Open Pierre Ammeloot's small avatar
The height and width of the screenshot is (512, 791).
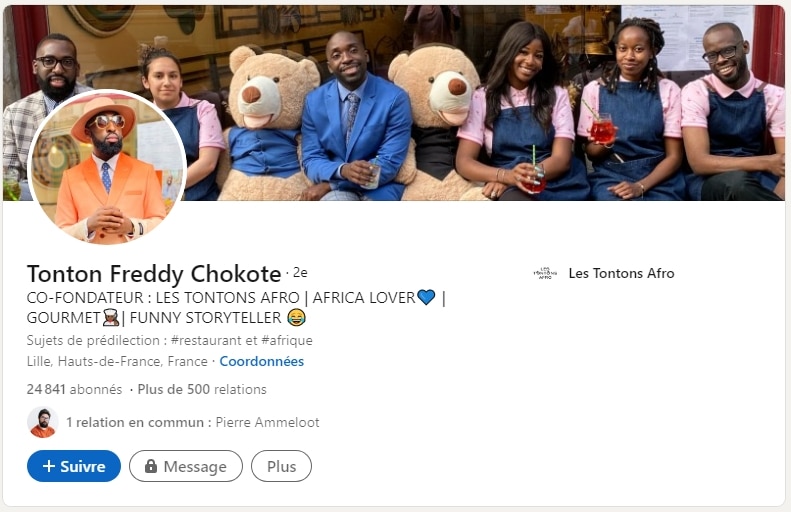42,422
